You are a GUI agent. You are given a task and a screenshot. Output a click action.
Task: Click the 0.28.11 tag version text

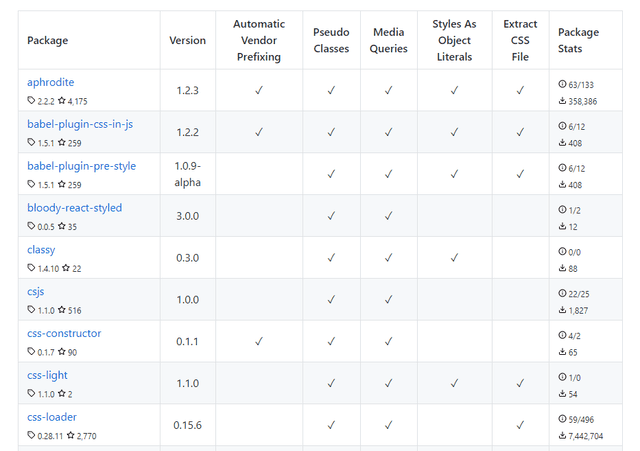pyautogui.click(x=50, y=436)
